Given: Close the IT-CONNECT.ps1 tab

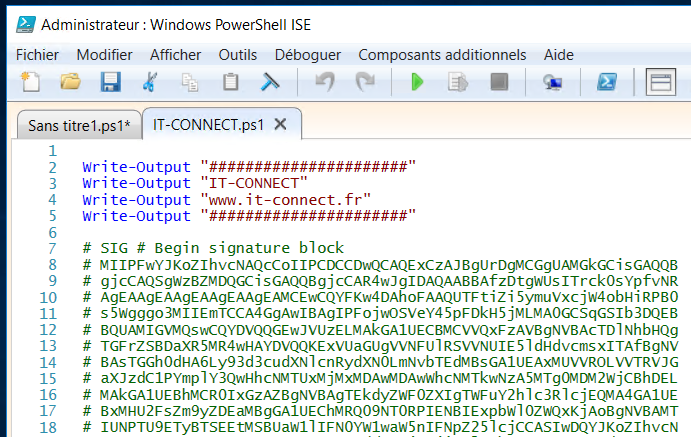Looking at the screenshot, I should tap(280, 124).
